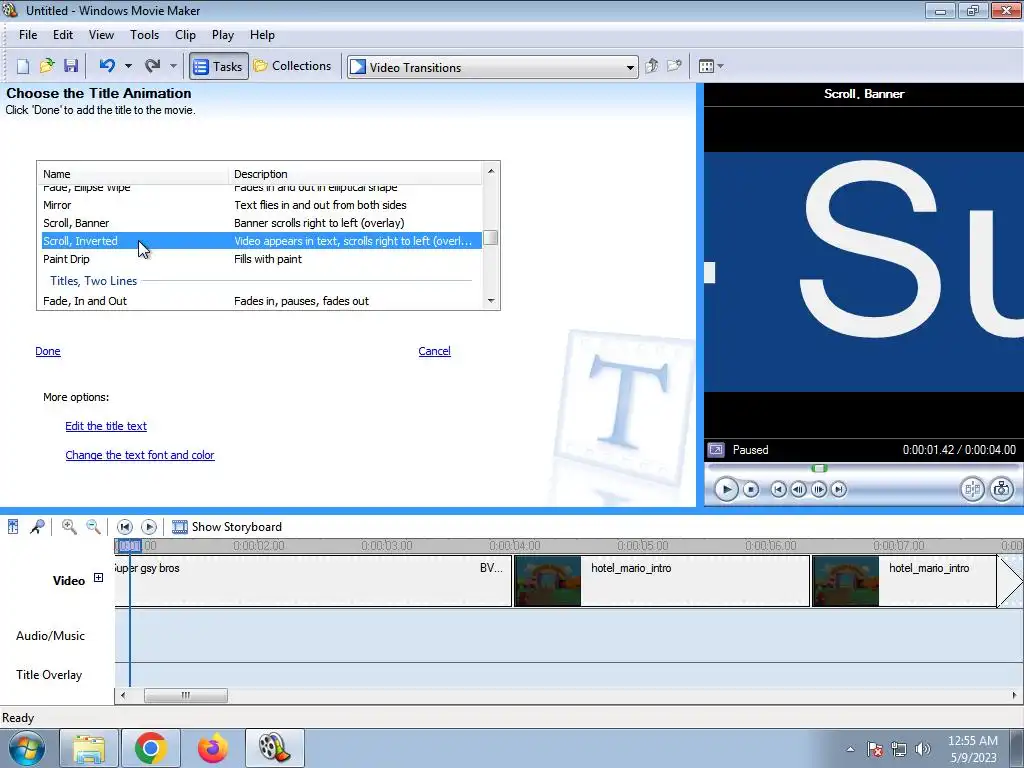Image resolution: width=1024 pixels, height=768 pixels.
Task: Take a picture from preview
Action: (x=1002, y=489)
